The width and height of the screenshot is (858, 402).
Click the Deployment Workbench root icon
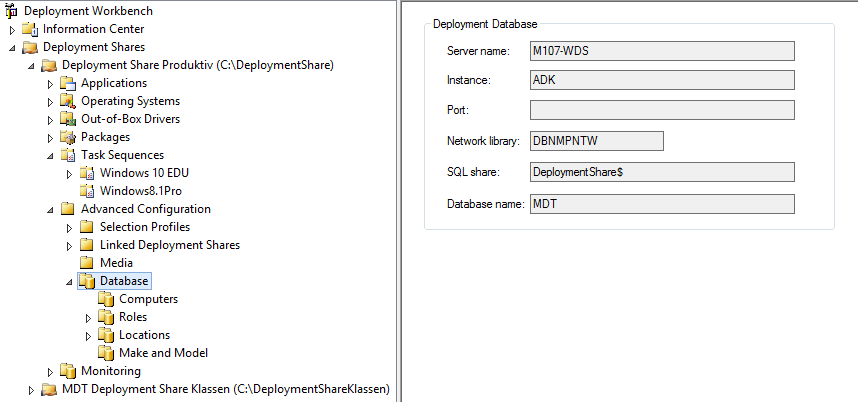click(x=11, y=11)
